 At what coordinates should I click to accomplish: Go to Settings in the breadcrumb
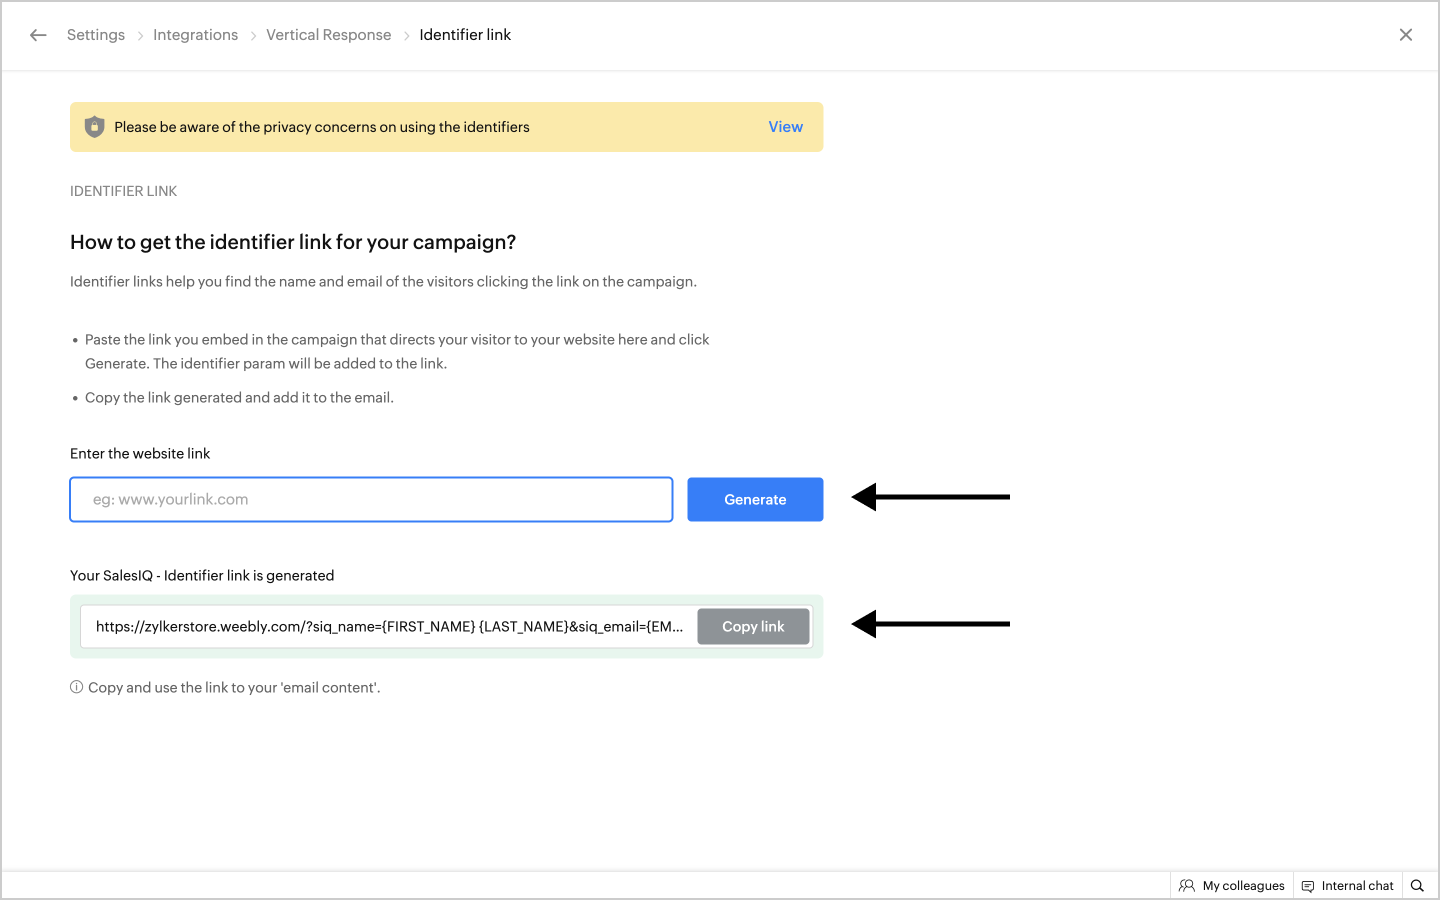pyautogui.click(x=96, y=35)
